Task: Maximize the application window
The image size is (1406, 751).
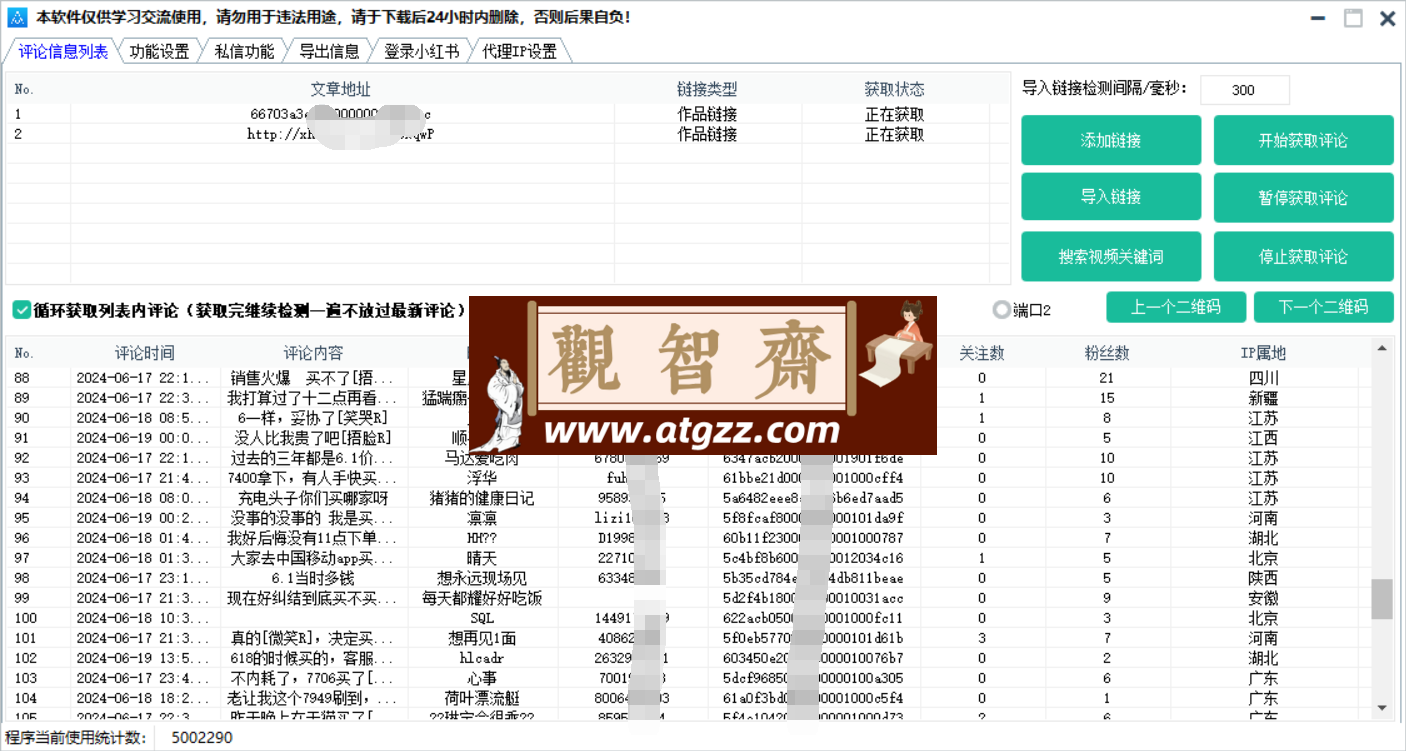Action: 1352,18
